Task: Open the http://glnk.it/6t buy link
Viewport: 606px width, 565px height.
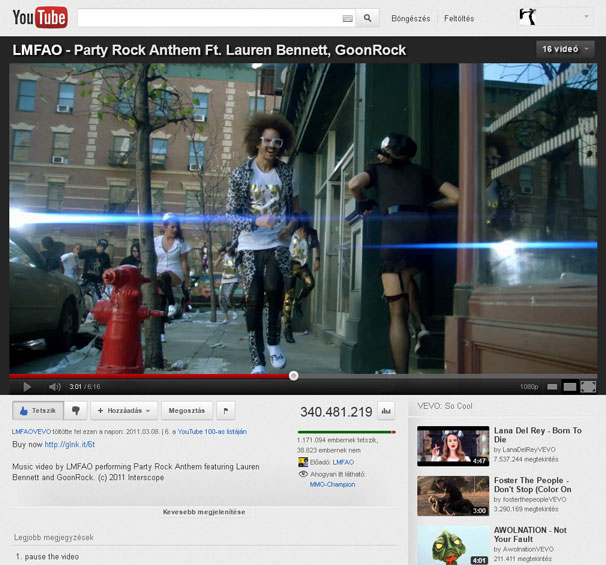Action: [x=70, y=444]
